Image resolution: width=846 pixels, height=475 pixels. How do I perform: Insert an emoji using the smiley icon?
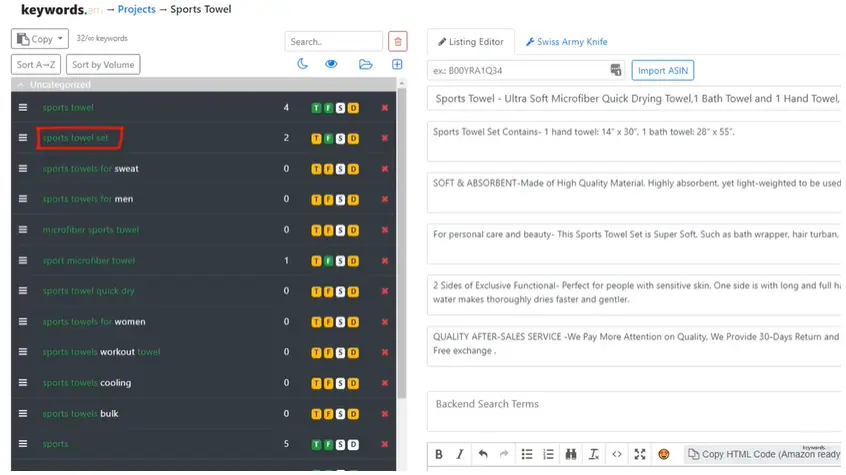coord(664,454)
